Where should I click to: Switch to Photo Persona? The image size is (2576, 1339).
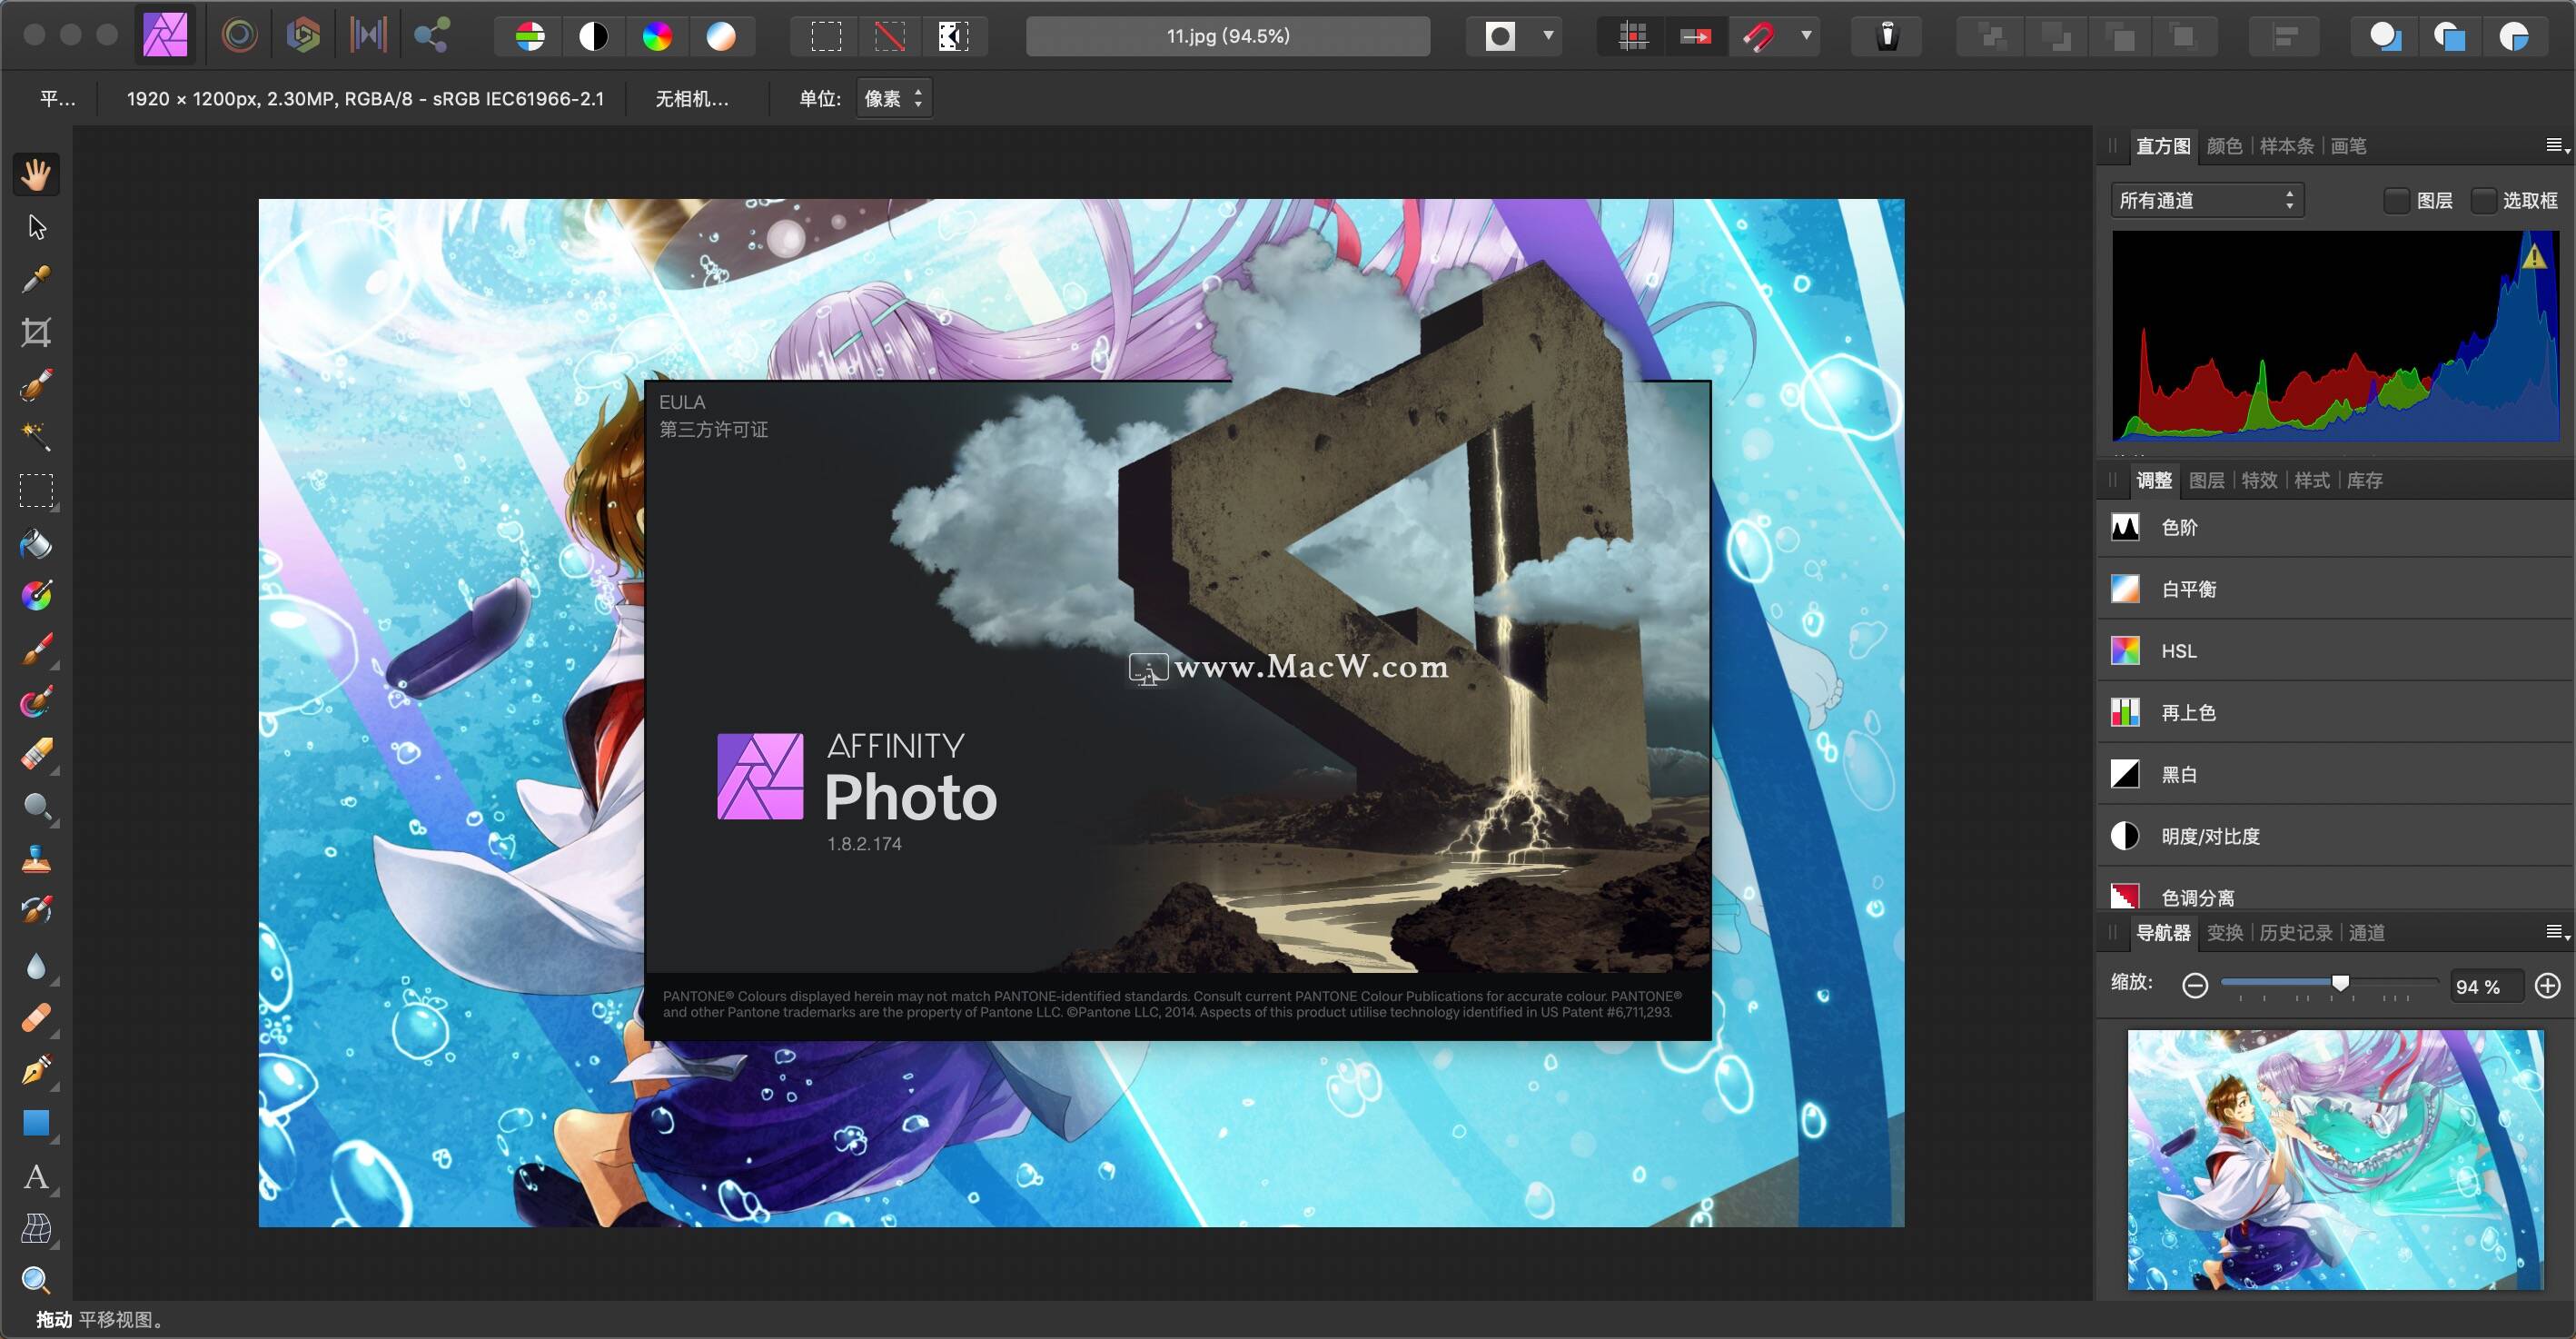[165, 36]
